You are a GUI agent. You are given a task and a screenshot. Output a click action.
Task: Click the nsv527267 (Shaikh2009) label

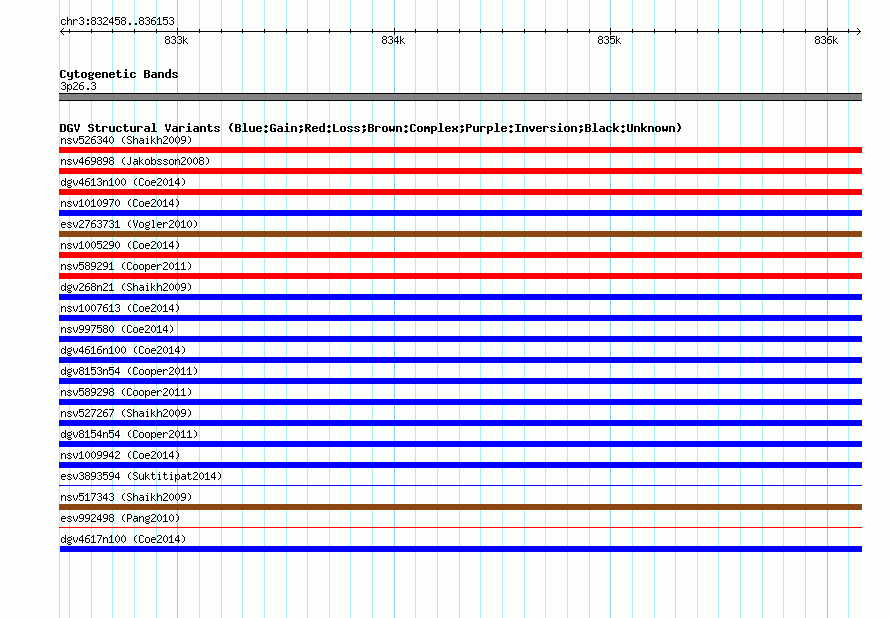click(126, 413)
